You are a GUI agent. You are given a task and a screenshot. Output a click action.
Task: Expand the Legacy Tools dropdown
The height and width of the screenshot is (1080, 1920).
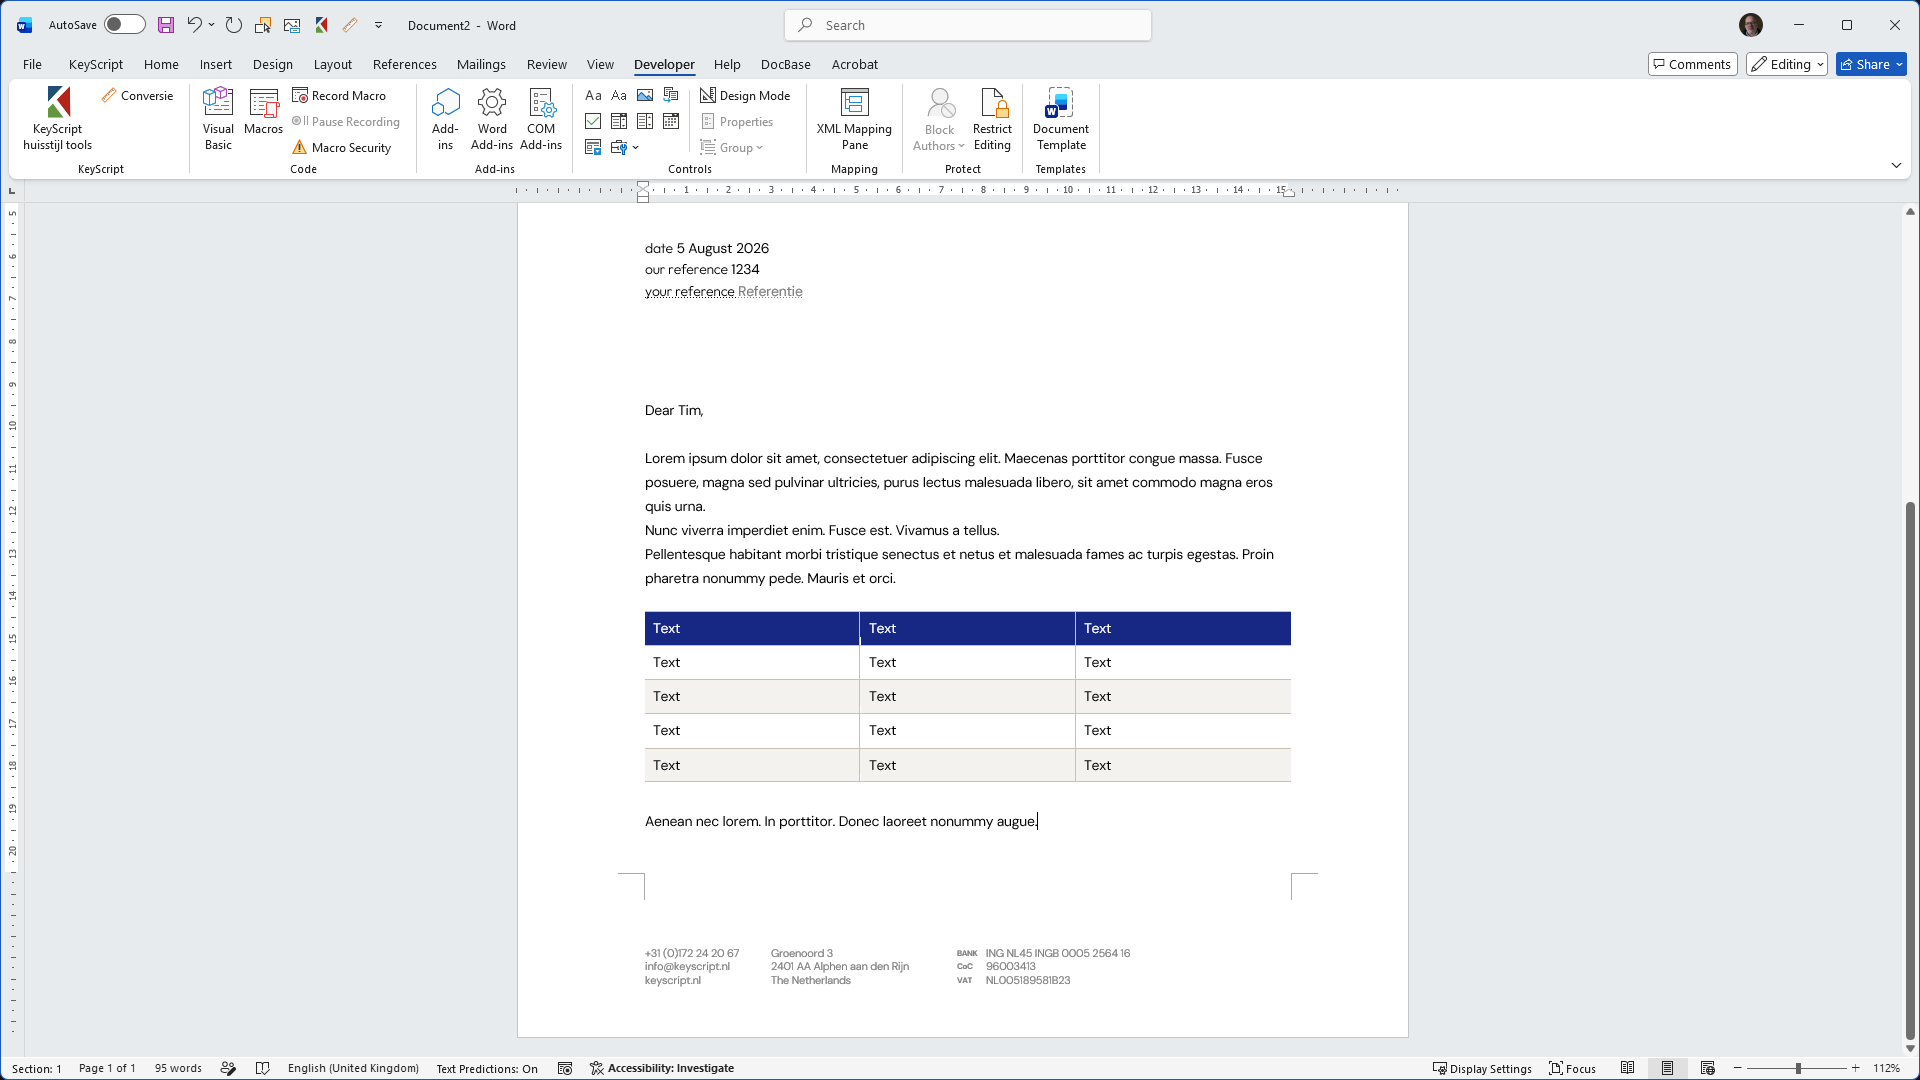tap(624, 147)
